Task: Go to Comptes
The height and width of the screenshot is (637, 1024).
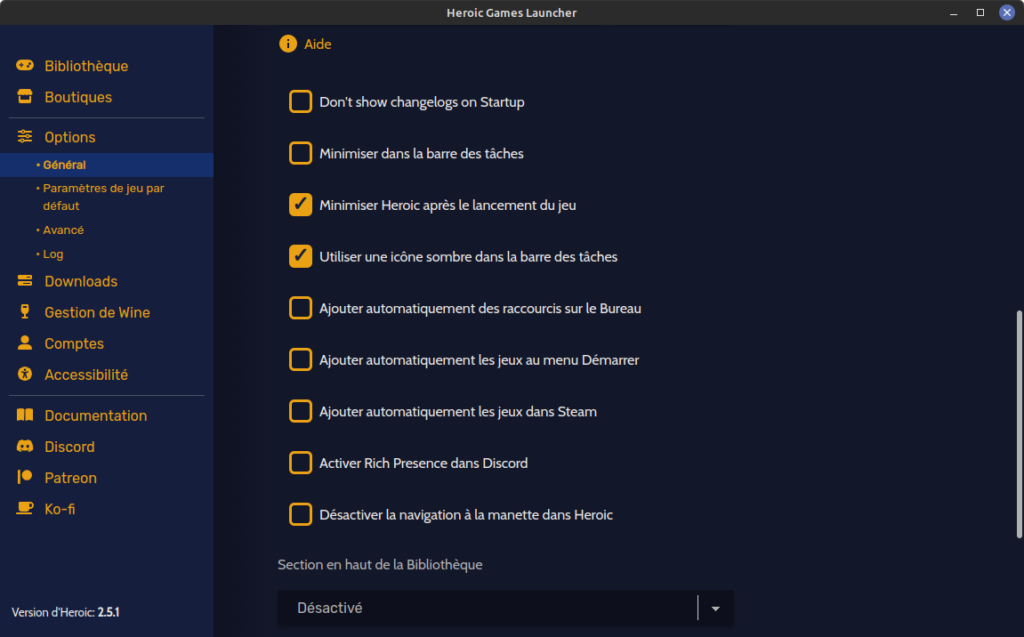Action: [74, 344]
